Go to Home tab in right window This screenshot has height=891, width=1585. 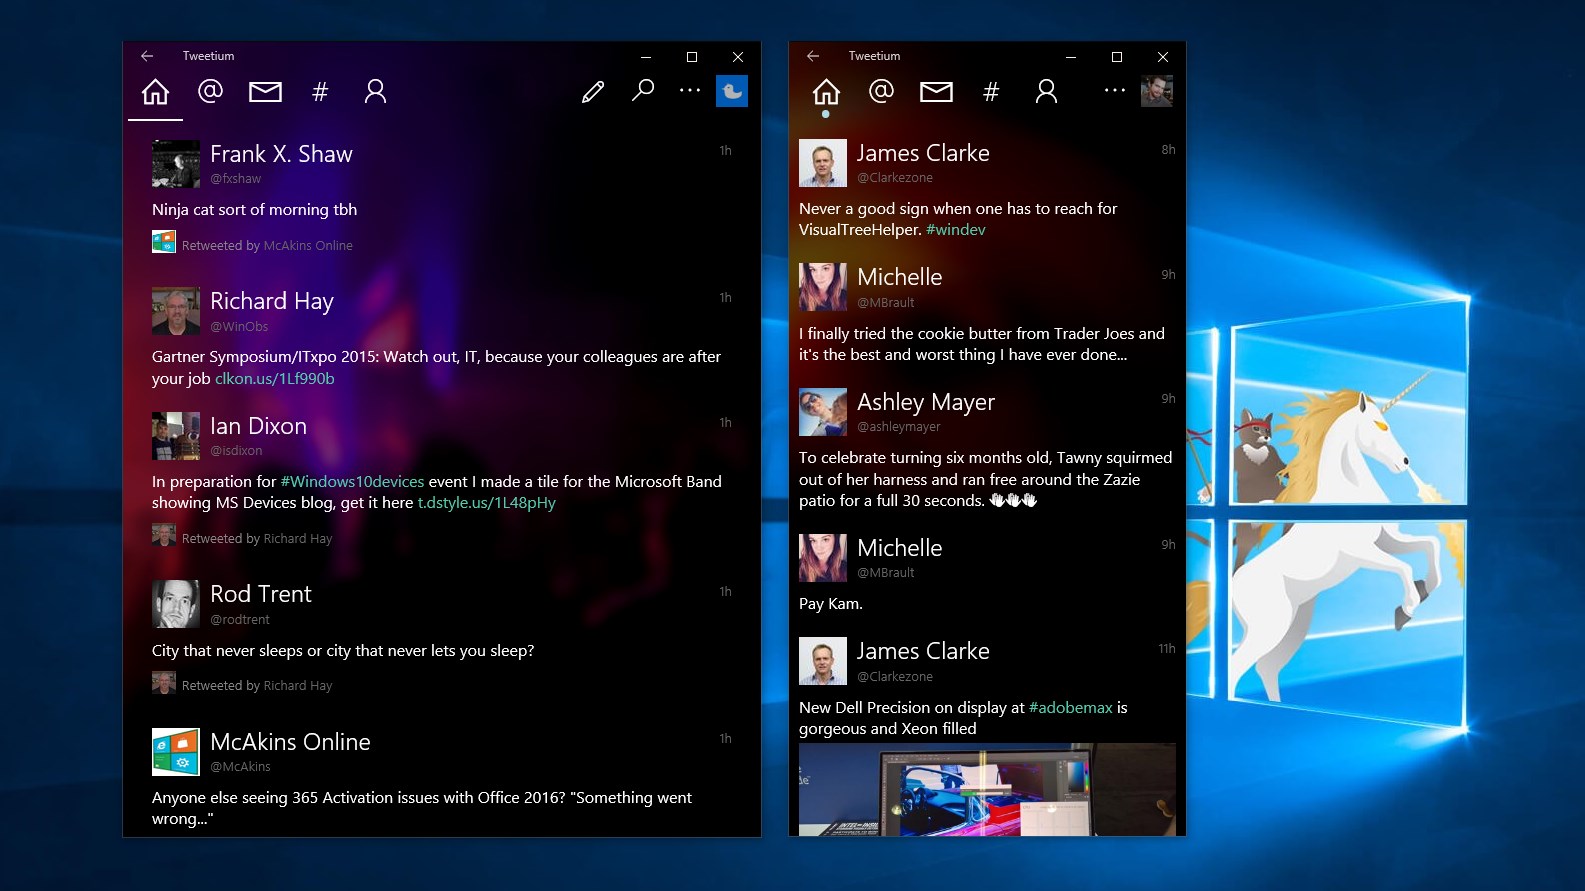point(826,92)
